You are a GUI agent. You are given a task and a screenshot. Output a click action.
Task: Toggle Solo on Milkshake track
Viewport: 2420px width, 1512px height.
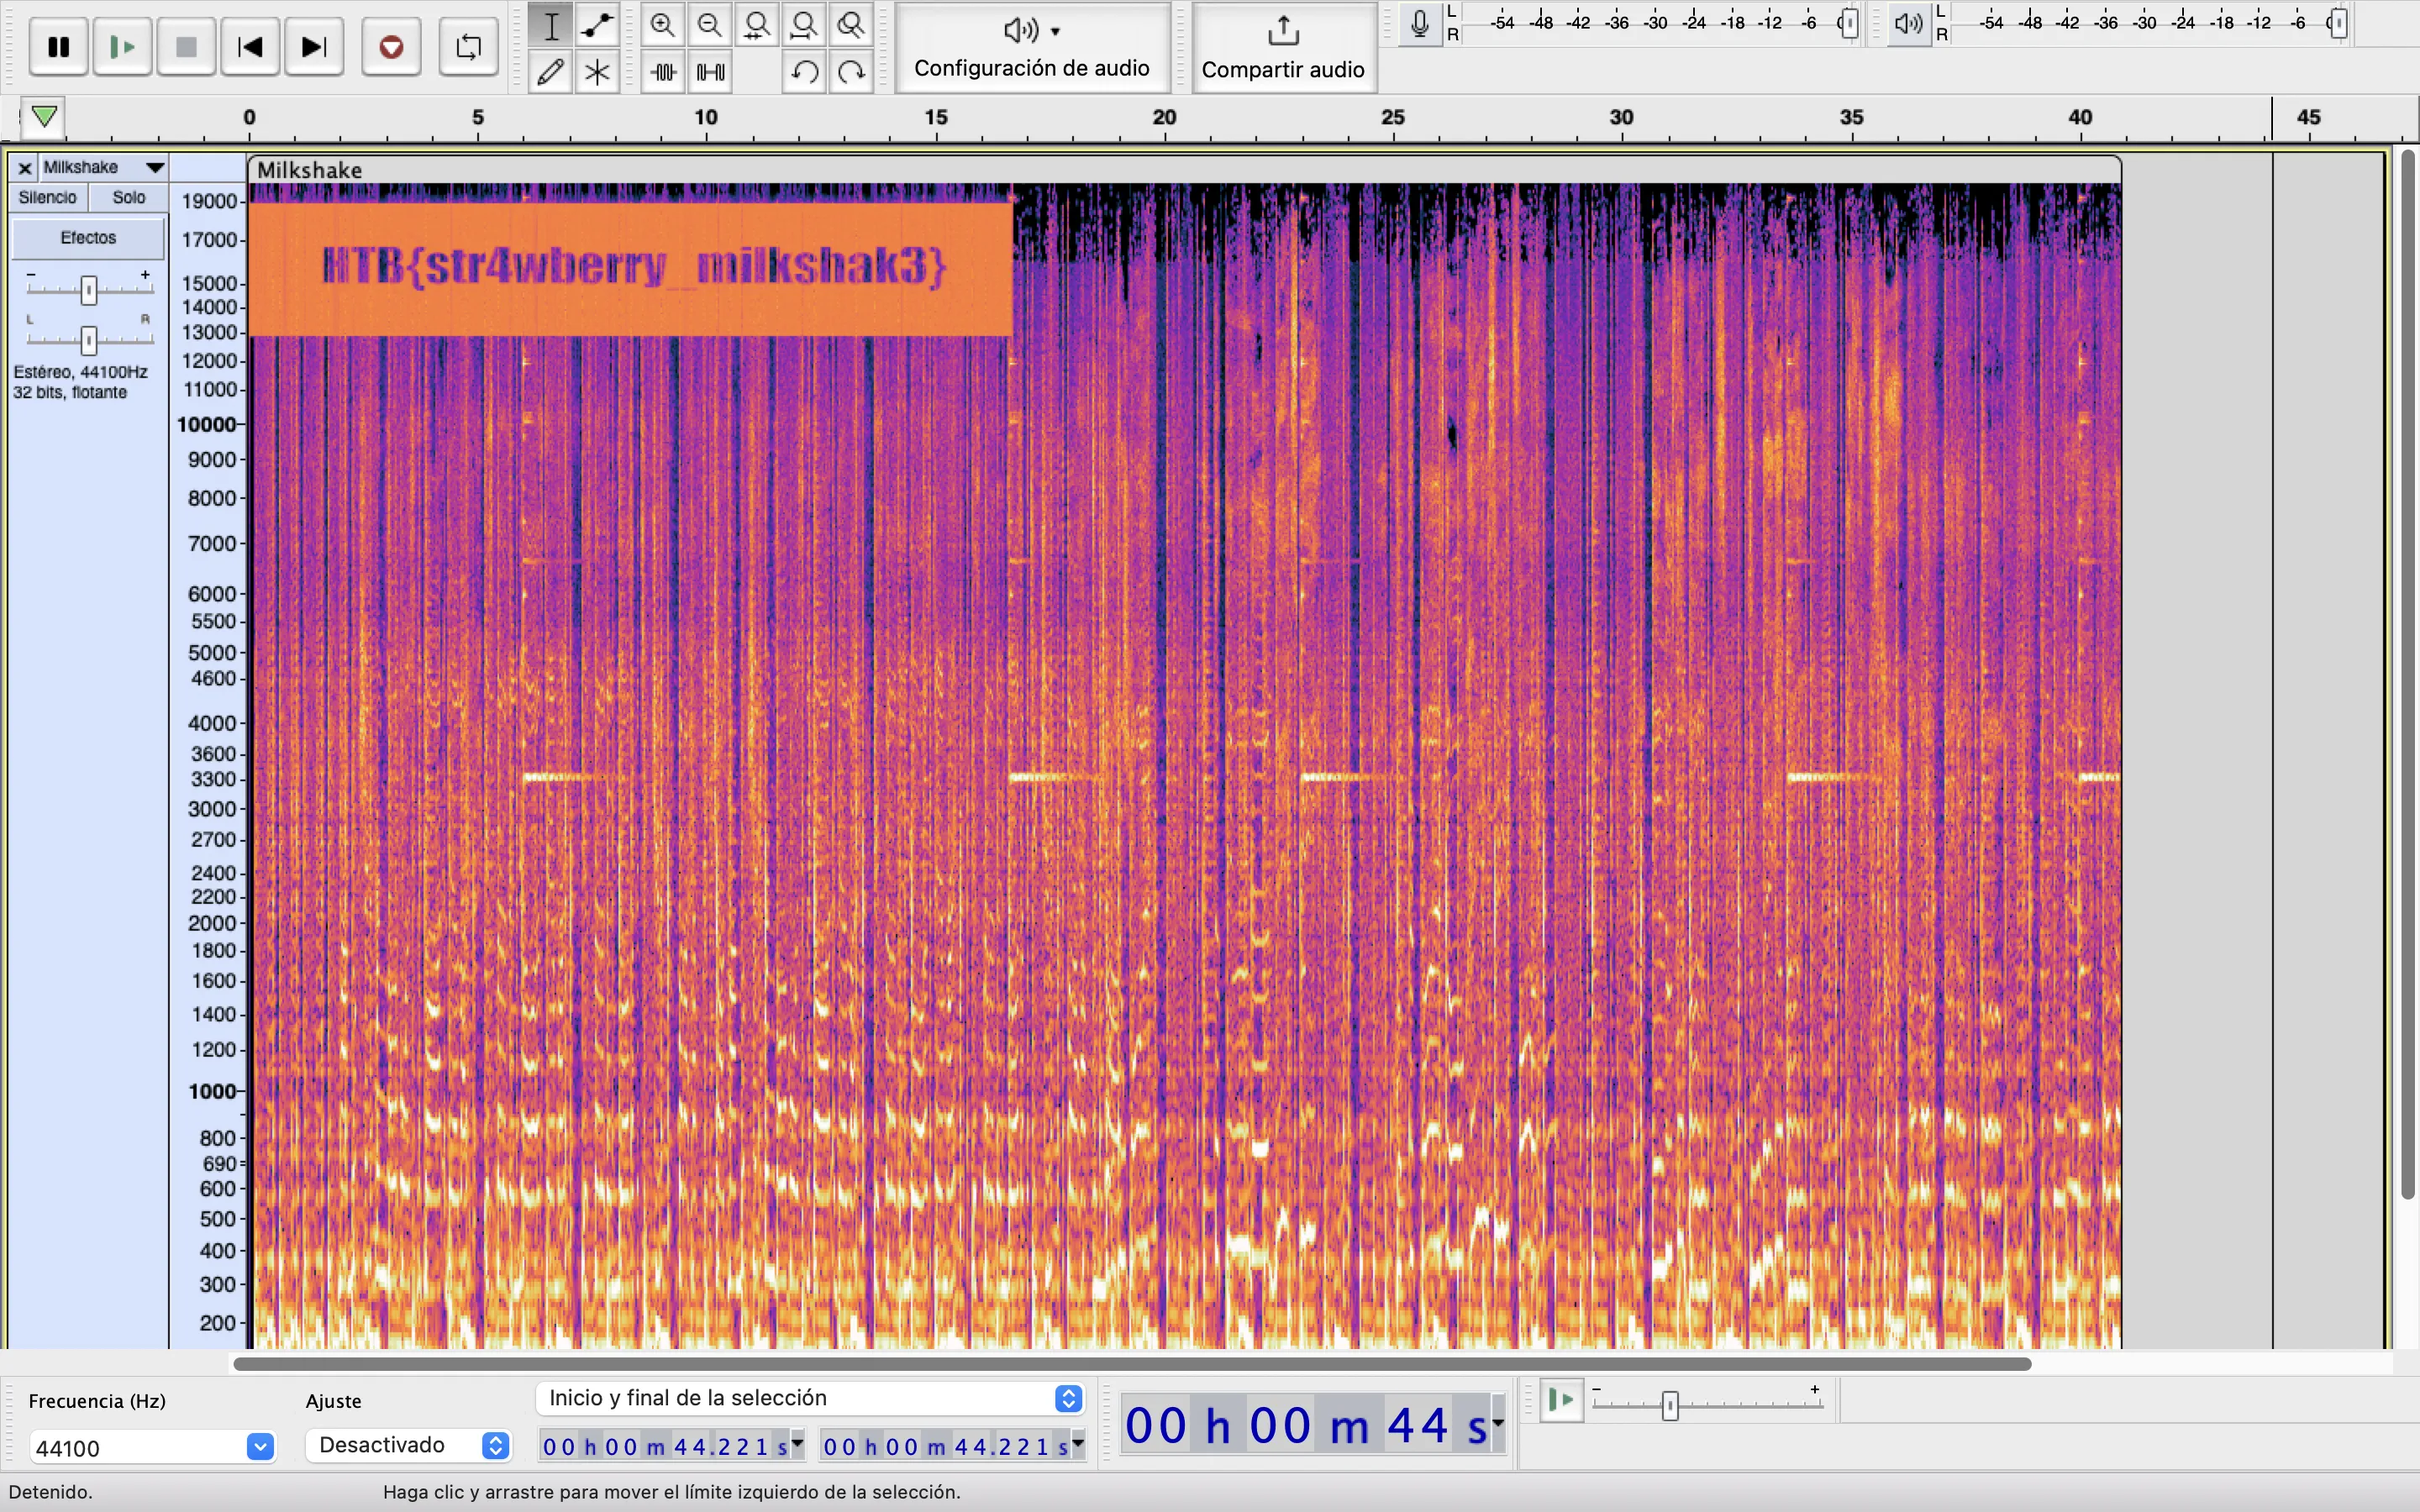coord(129,197)
